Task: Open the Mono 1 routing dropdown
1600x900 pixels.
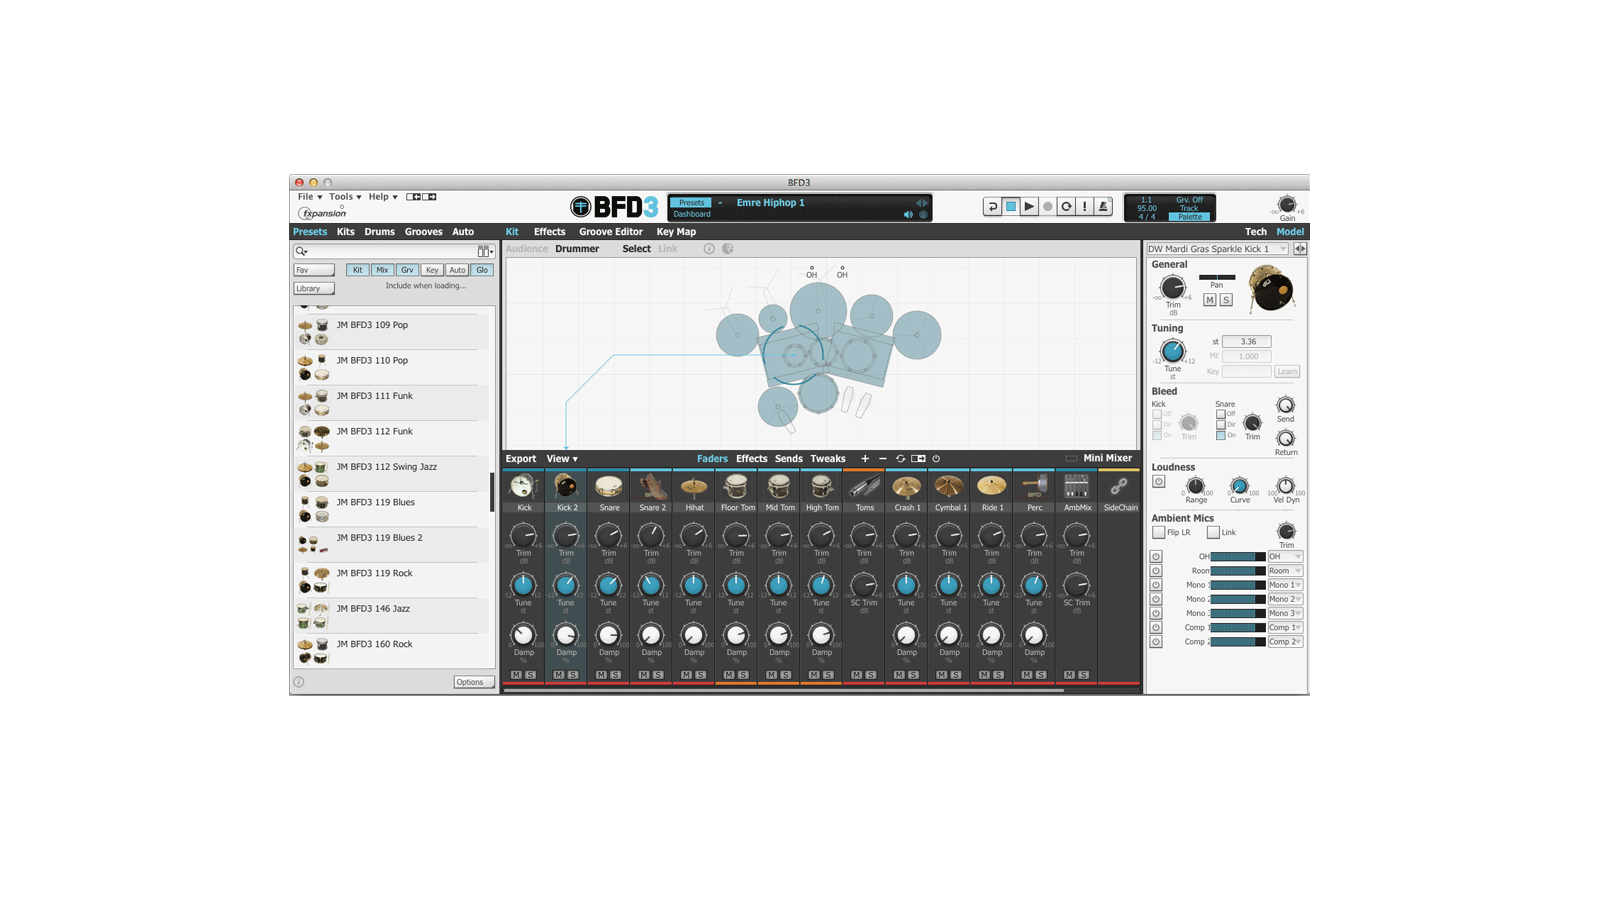Action: 1285,585
